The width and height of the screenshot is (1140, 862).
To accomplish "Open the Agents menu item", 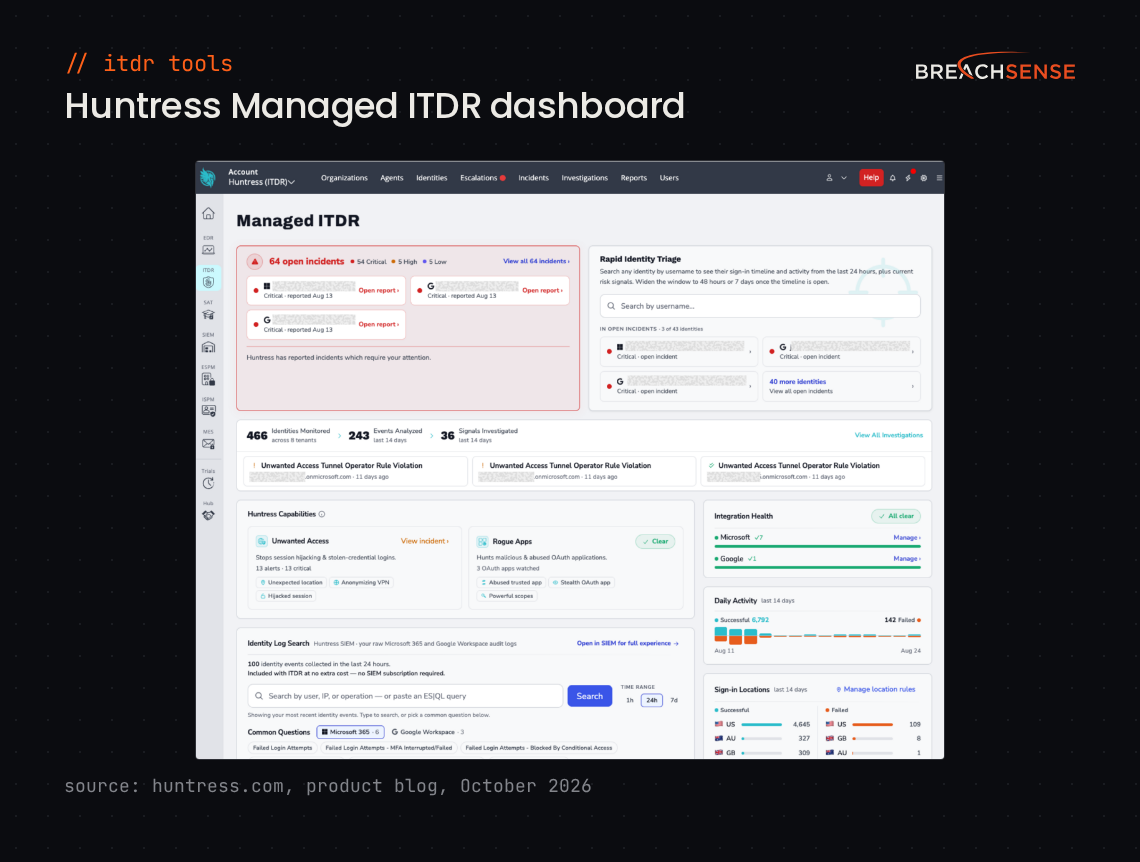I will pyautogui.click(x=392, y=177).
